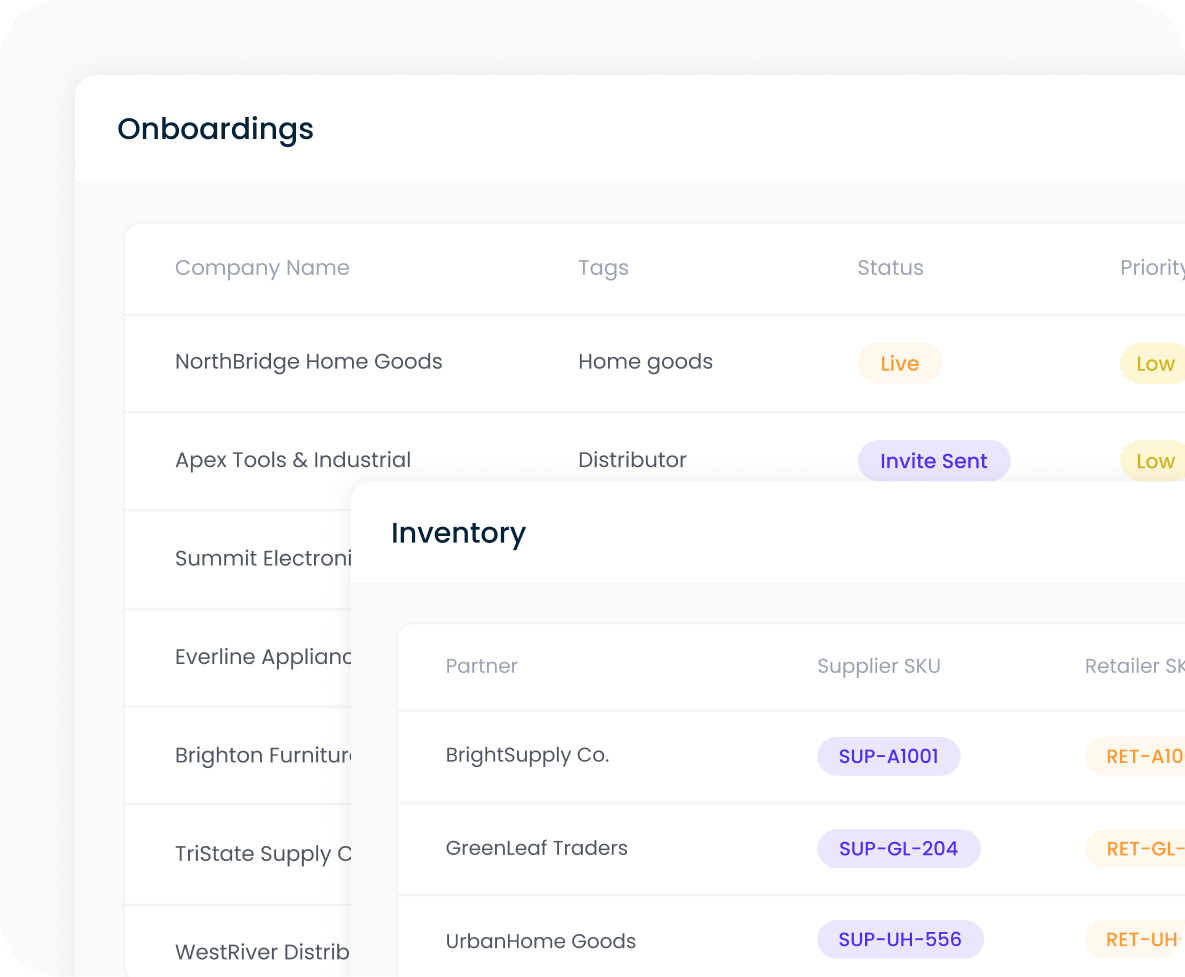Sort by Status column header

[x=890, y=268]
